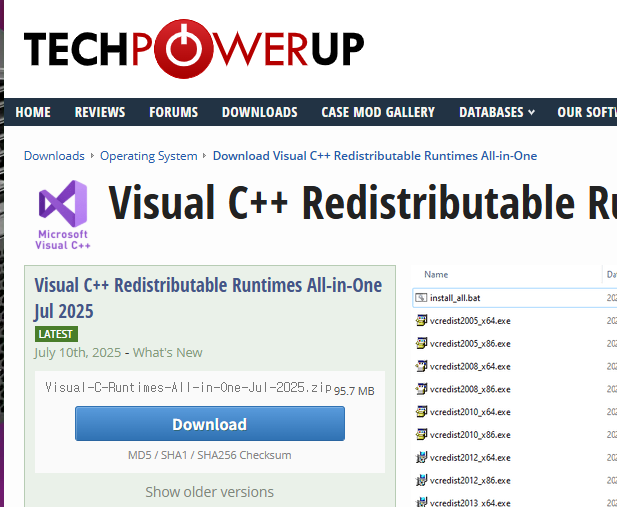617x507 pixels.
Task: Click the vcredist2005_x86.exe file icon
Action: pos(421,344)
